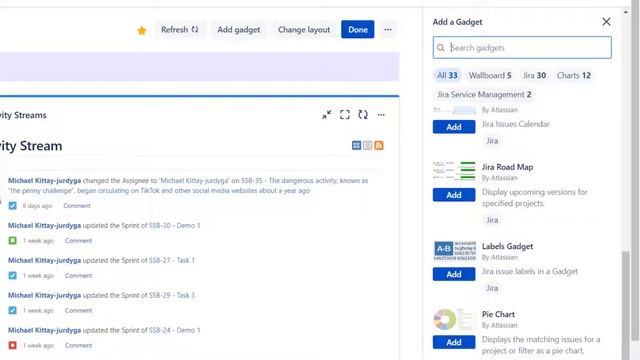
Task: Click the Pie Chart thumbnail
Action: pos(454,319)
